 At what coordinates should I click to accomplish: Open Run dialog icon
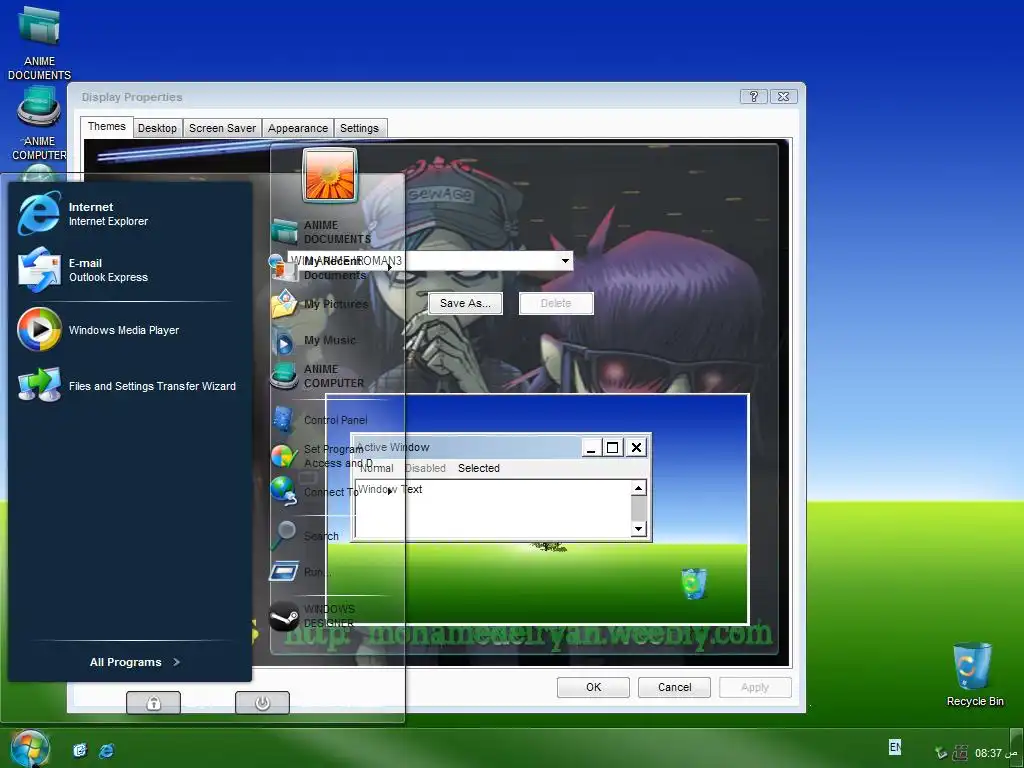[285, 572]
